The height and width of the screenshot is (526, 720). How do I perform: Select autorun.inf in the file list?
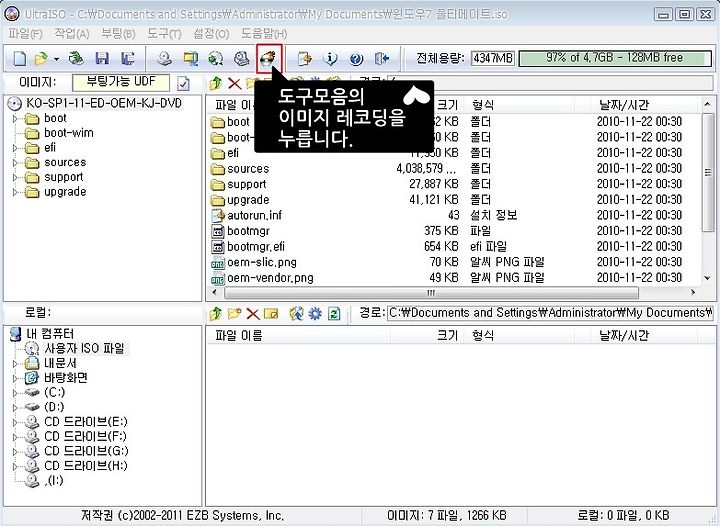tap(254, 216)
